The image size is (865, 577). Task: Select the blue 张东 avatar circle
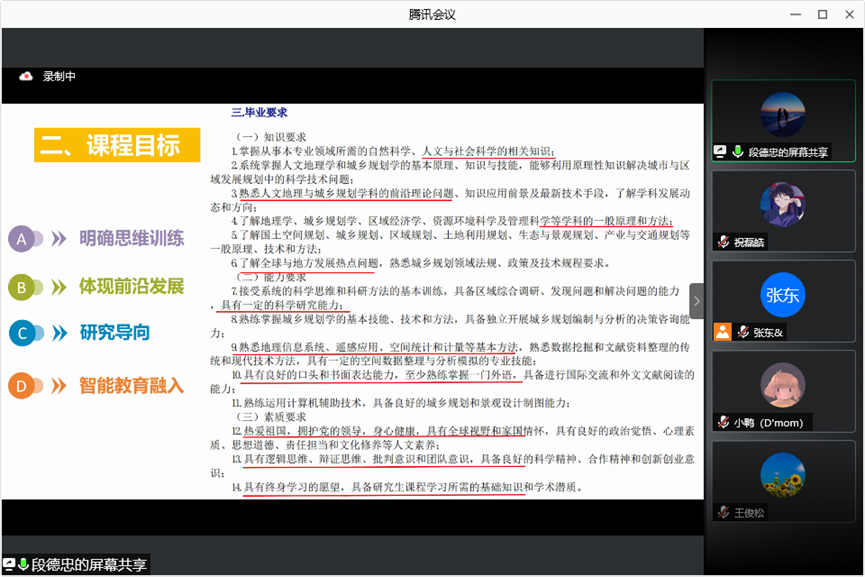(782, 295)
